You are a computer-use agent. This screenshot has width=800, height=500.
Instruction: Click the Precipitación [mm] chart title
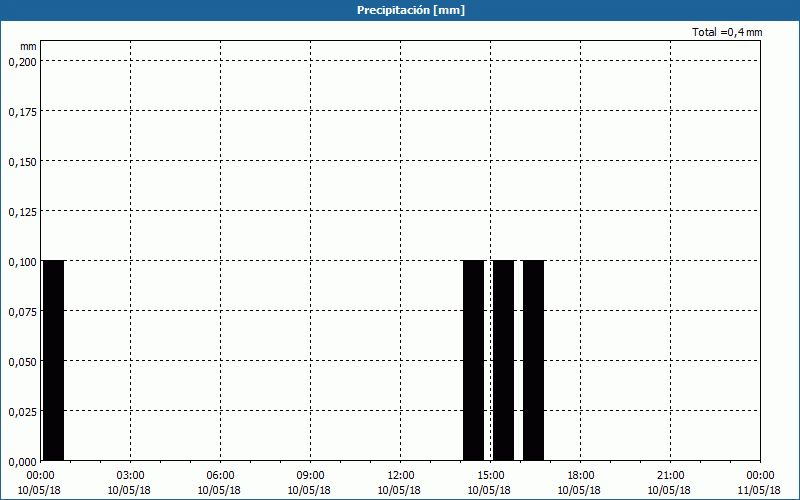point(411,10)
